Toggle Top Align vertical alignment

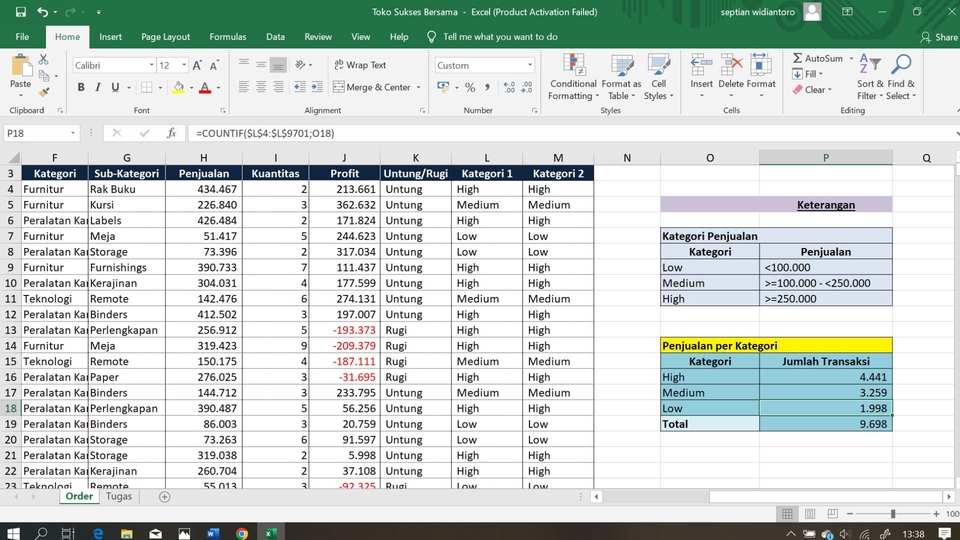[244, 64]
